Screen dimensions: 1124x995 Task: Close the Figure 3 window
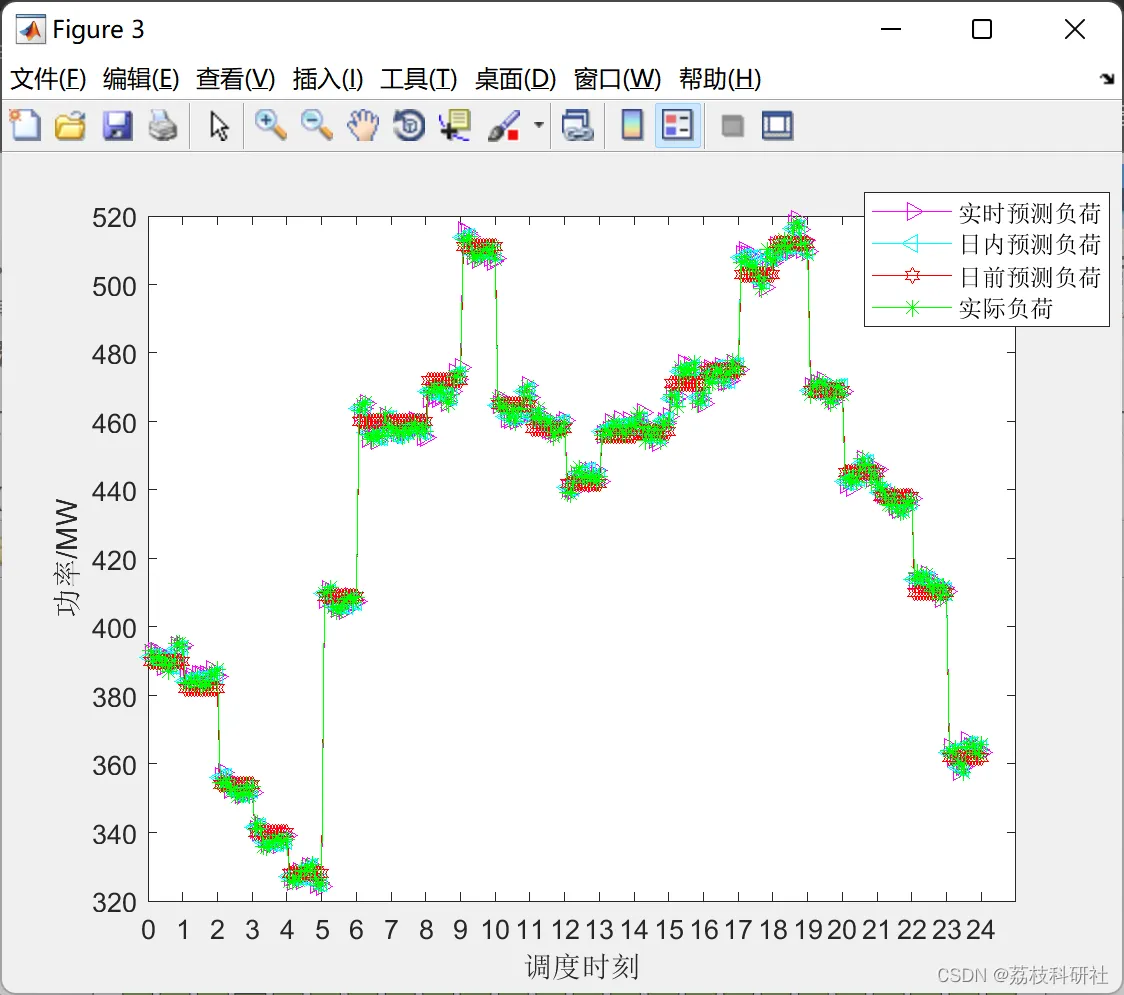[1075, 29]
